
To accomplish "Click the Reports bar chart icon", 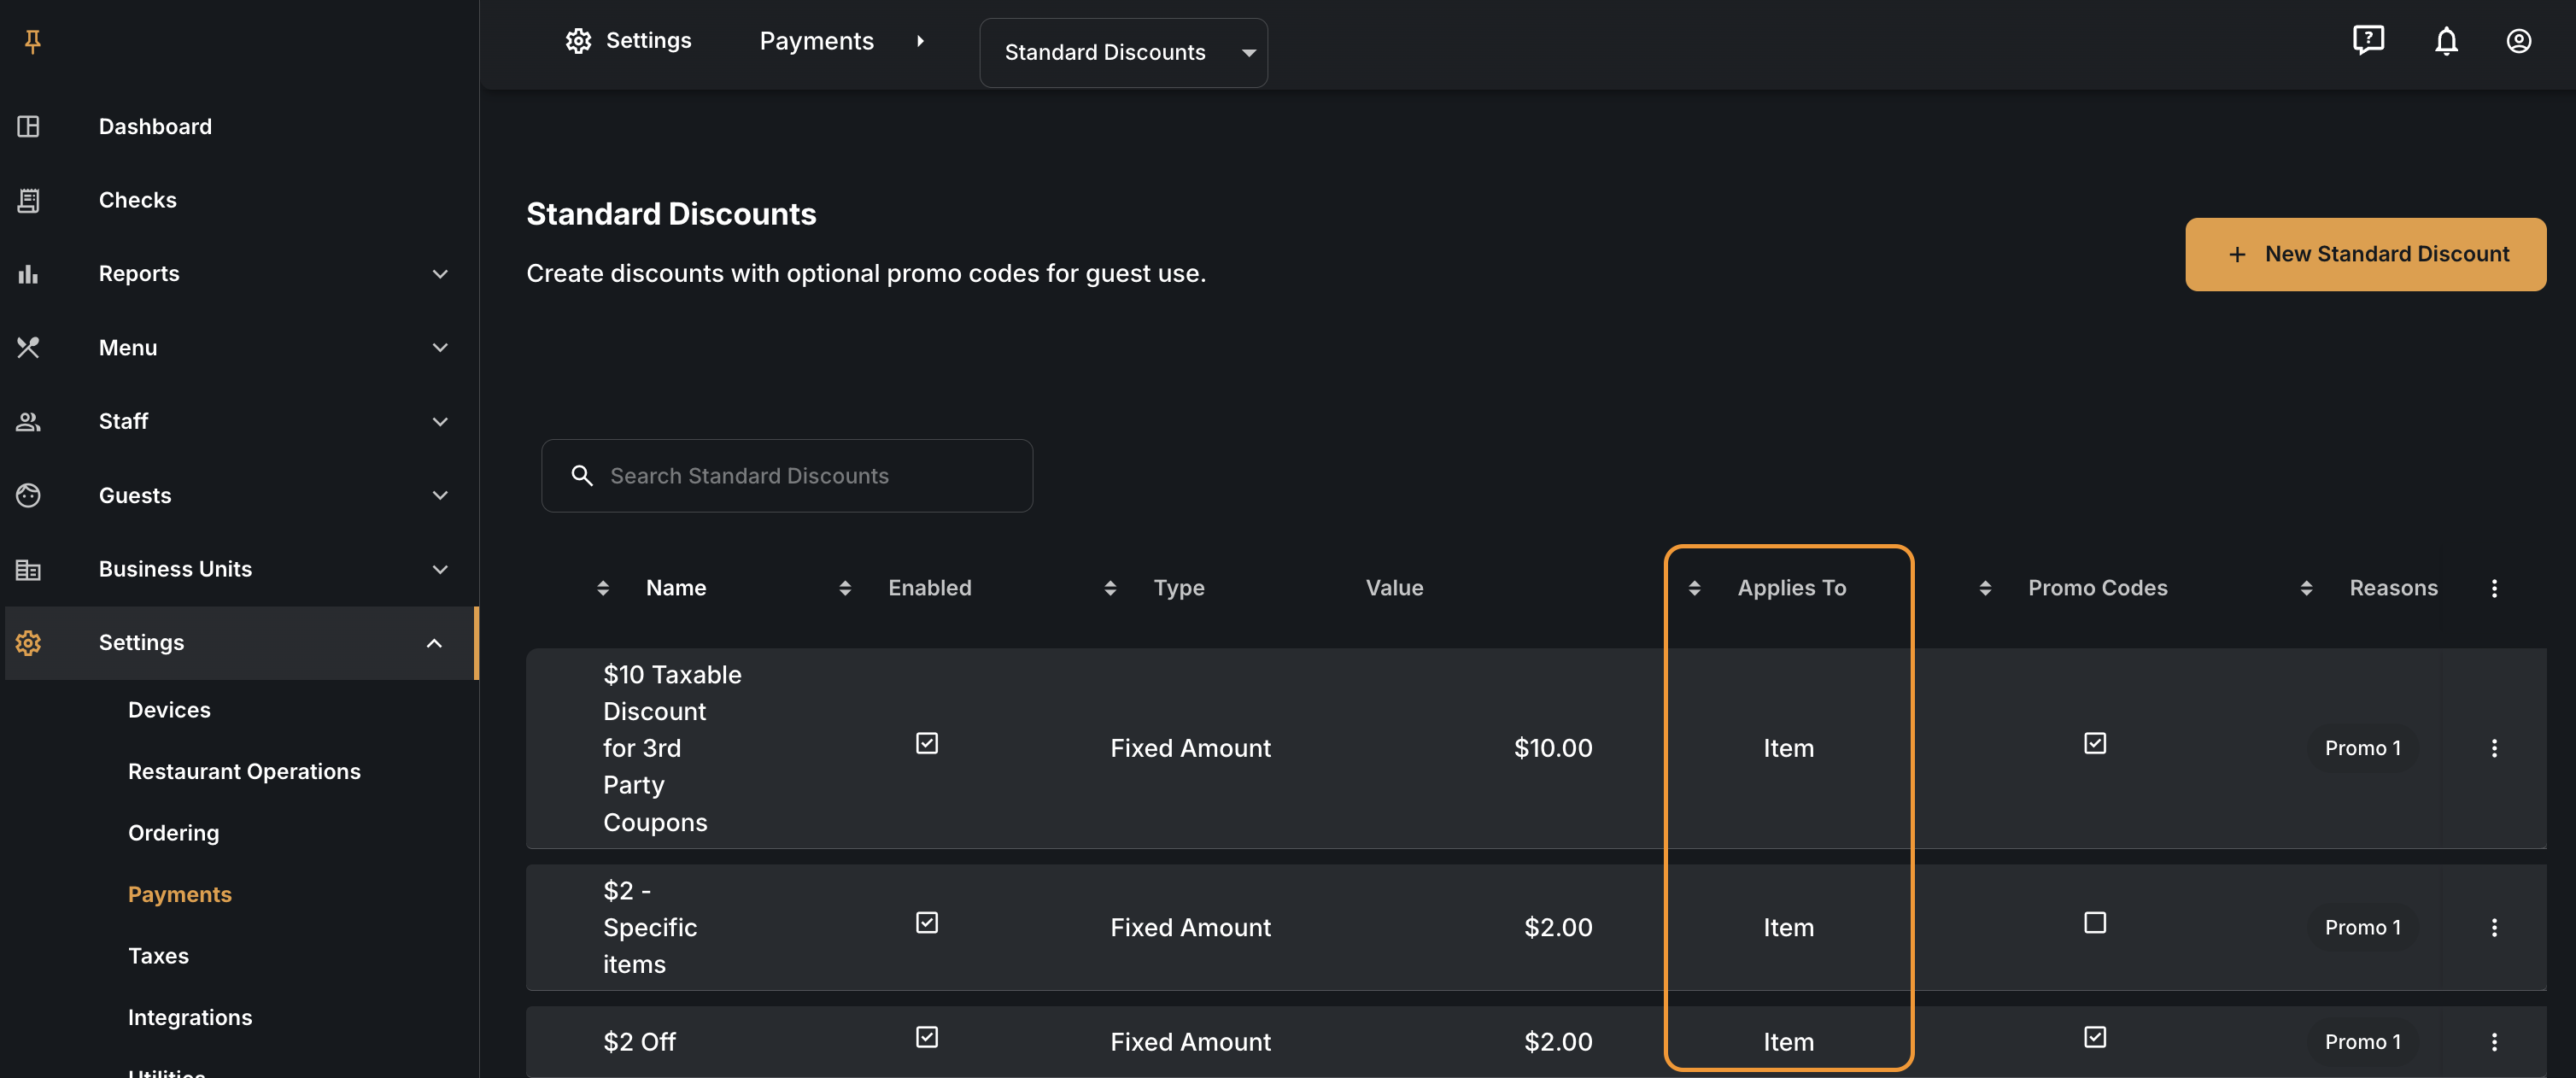I will (x=28, y=274).
